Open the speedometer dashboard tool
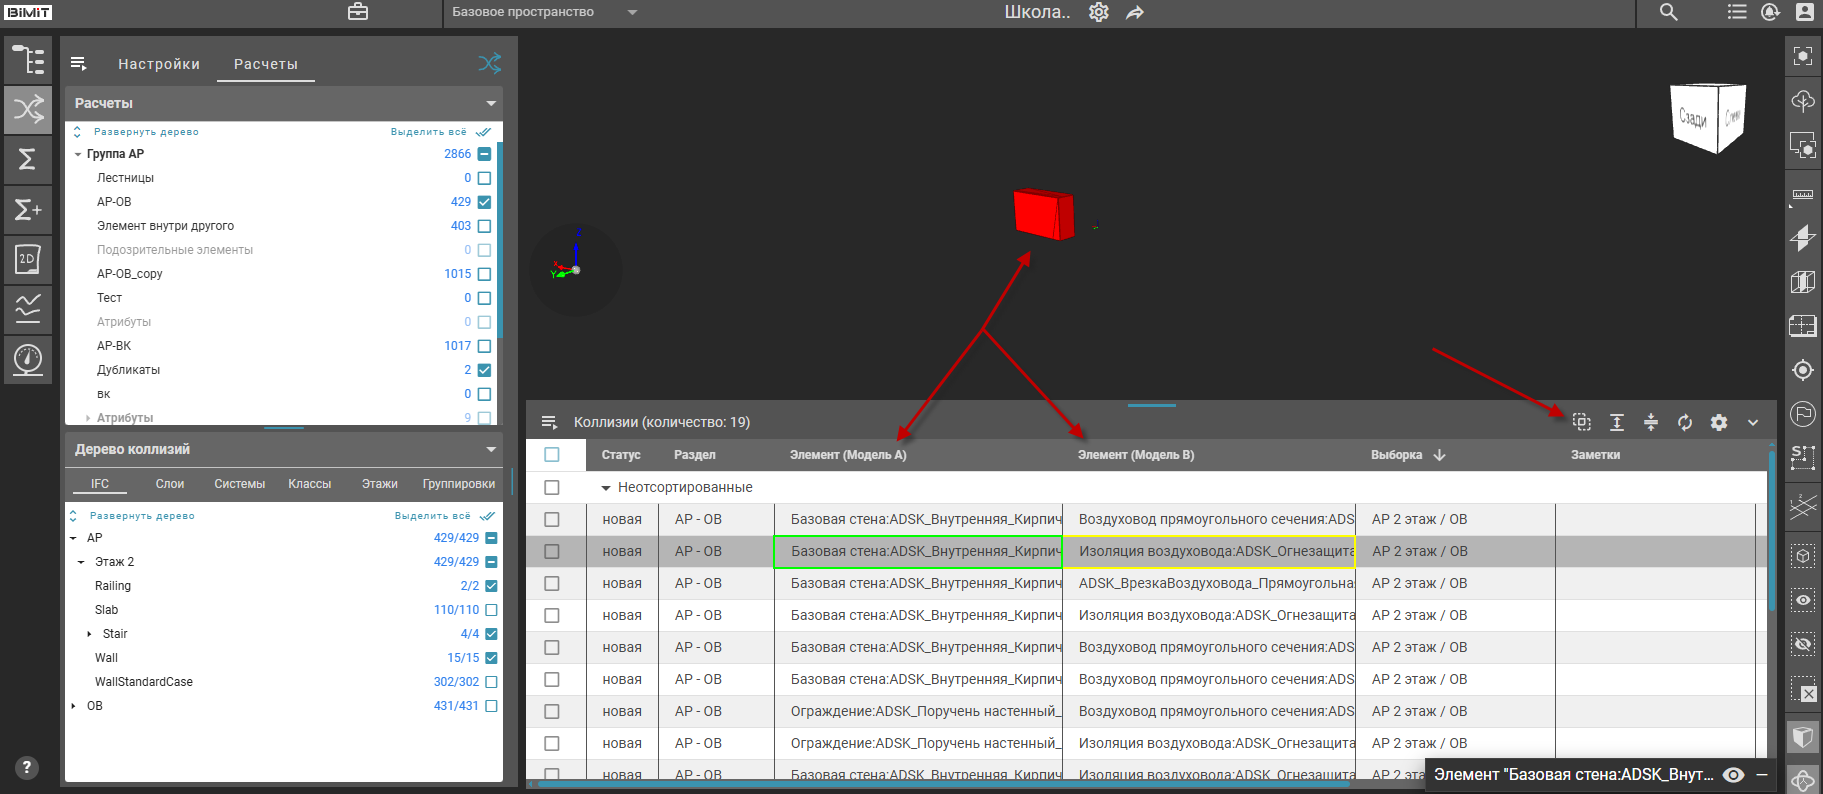1823x794 pixels. click(x=28, y=359)
